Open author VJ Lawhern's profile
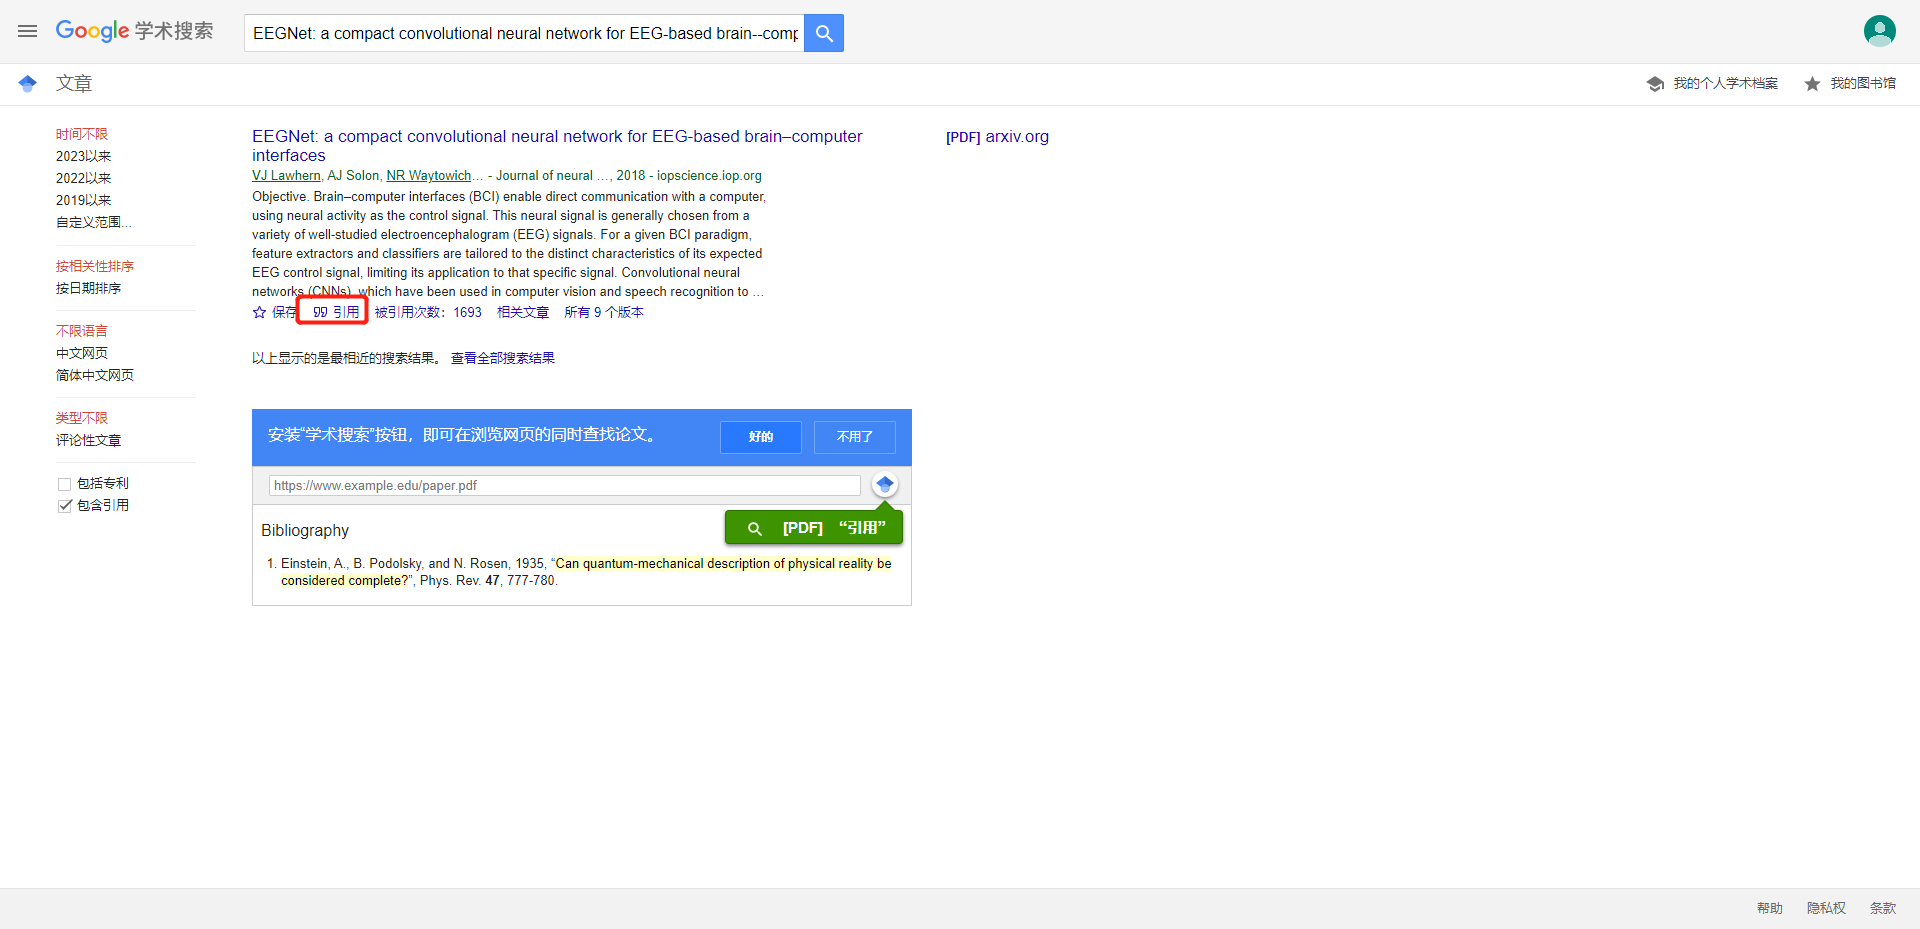Viewport: 1920px width, 929px height. (x=286, y=176)
